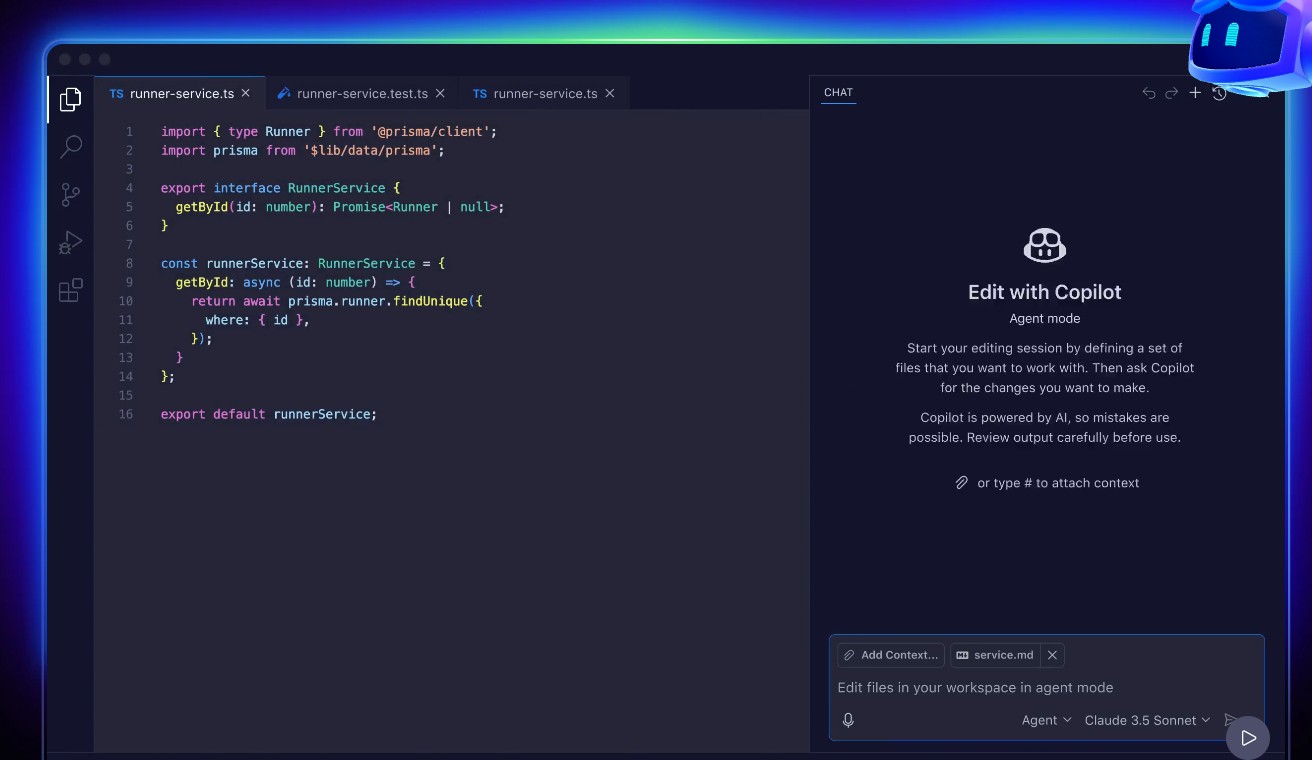Viewport: 1312px width, 760px height.
Task: Expand the Agent mode dropdown
Action: [x=1046, y=720]
